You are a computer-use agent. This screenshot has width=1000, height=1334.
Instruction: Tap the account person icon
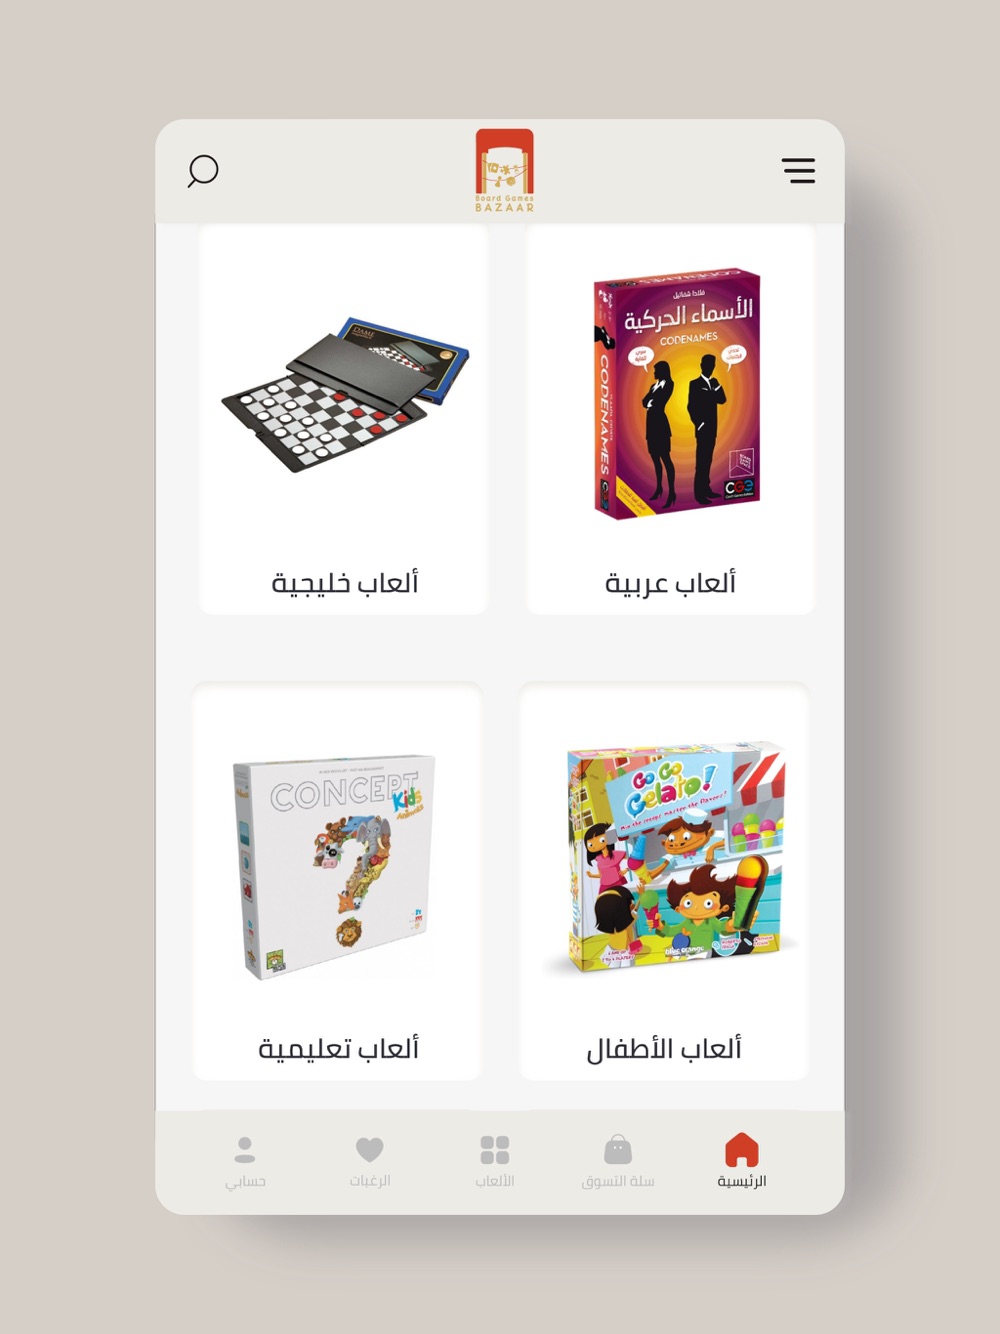(245, 1150)
